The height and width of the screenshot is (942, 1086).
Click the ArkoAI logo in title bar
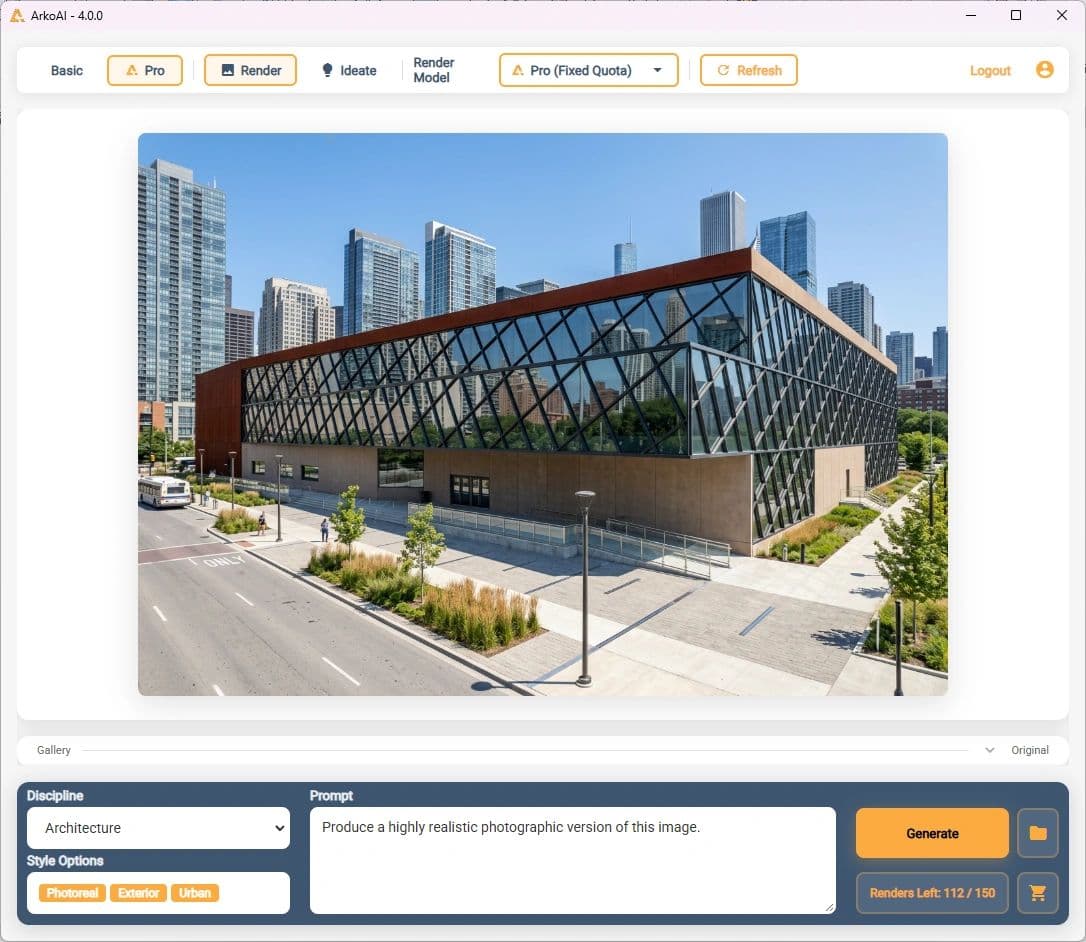click(17, 15)
